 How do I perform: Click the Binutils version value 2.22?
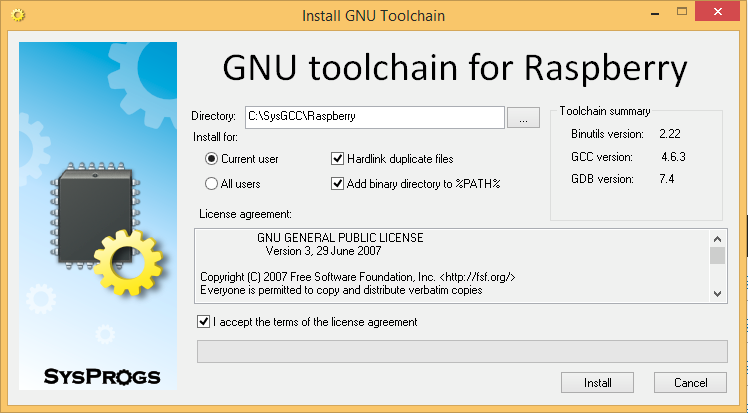click(670, 134)
